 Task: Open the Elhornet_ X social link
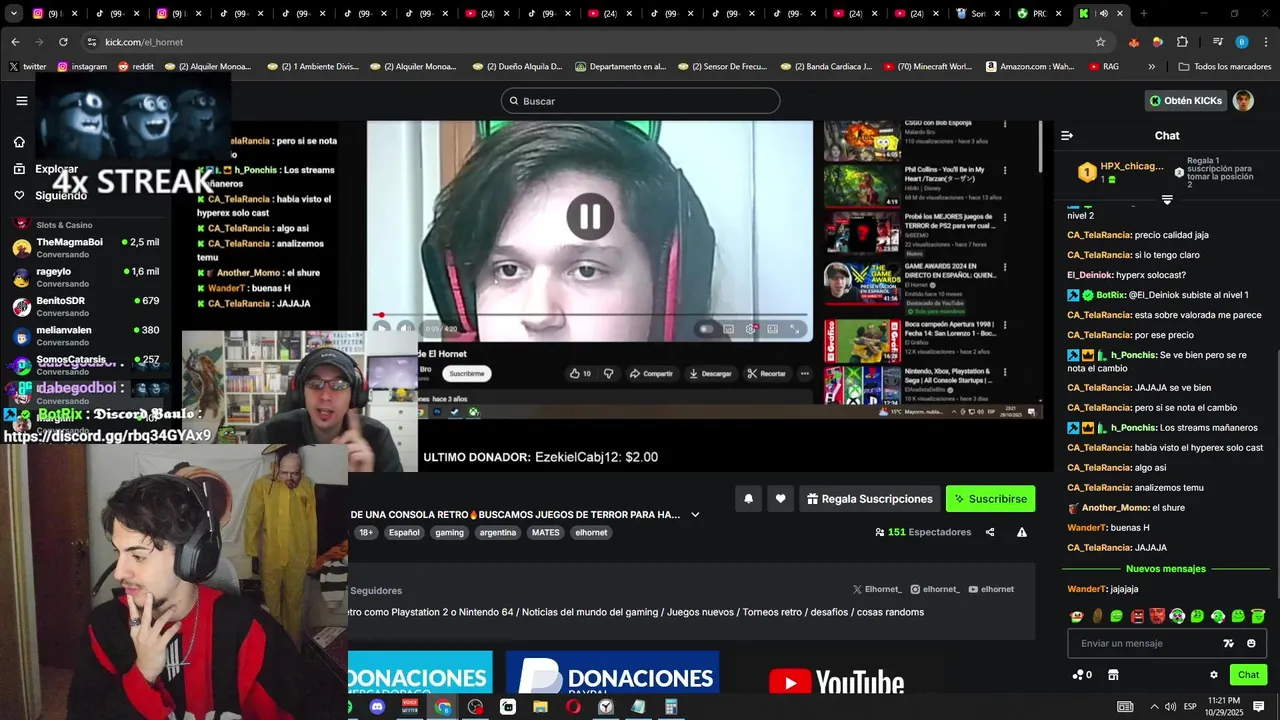tap(877, 590)
